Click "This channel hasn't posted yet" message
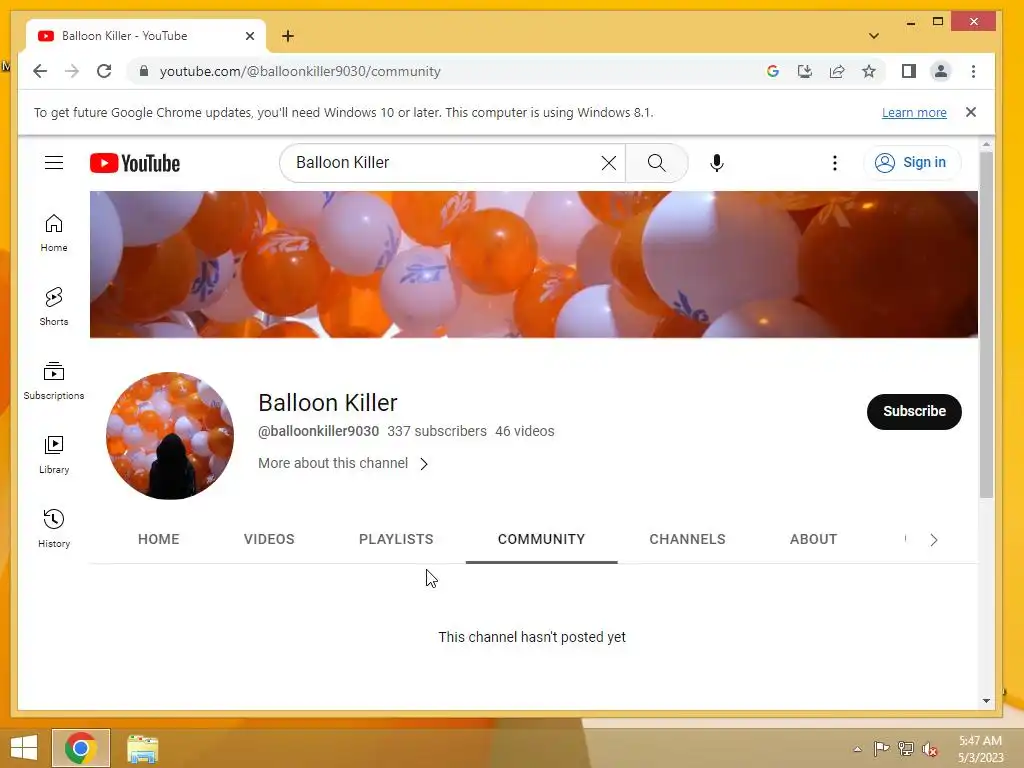This screenshot has height=768, width=1024. pos(532,637)
